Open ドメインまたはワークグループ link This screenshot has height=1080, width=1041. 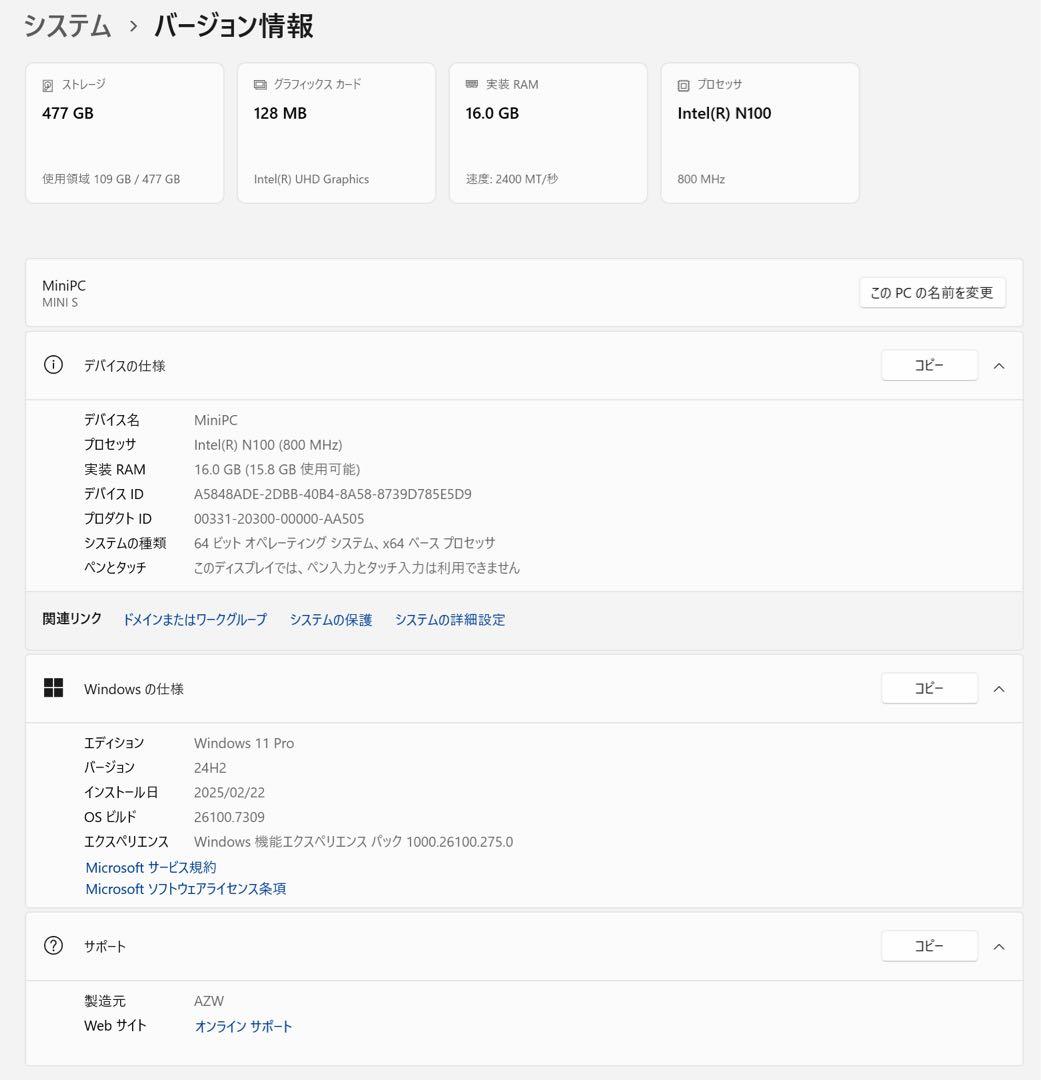click(195, 620)
